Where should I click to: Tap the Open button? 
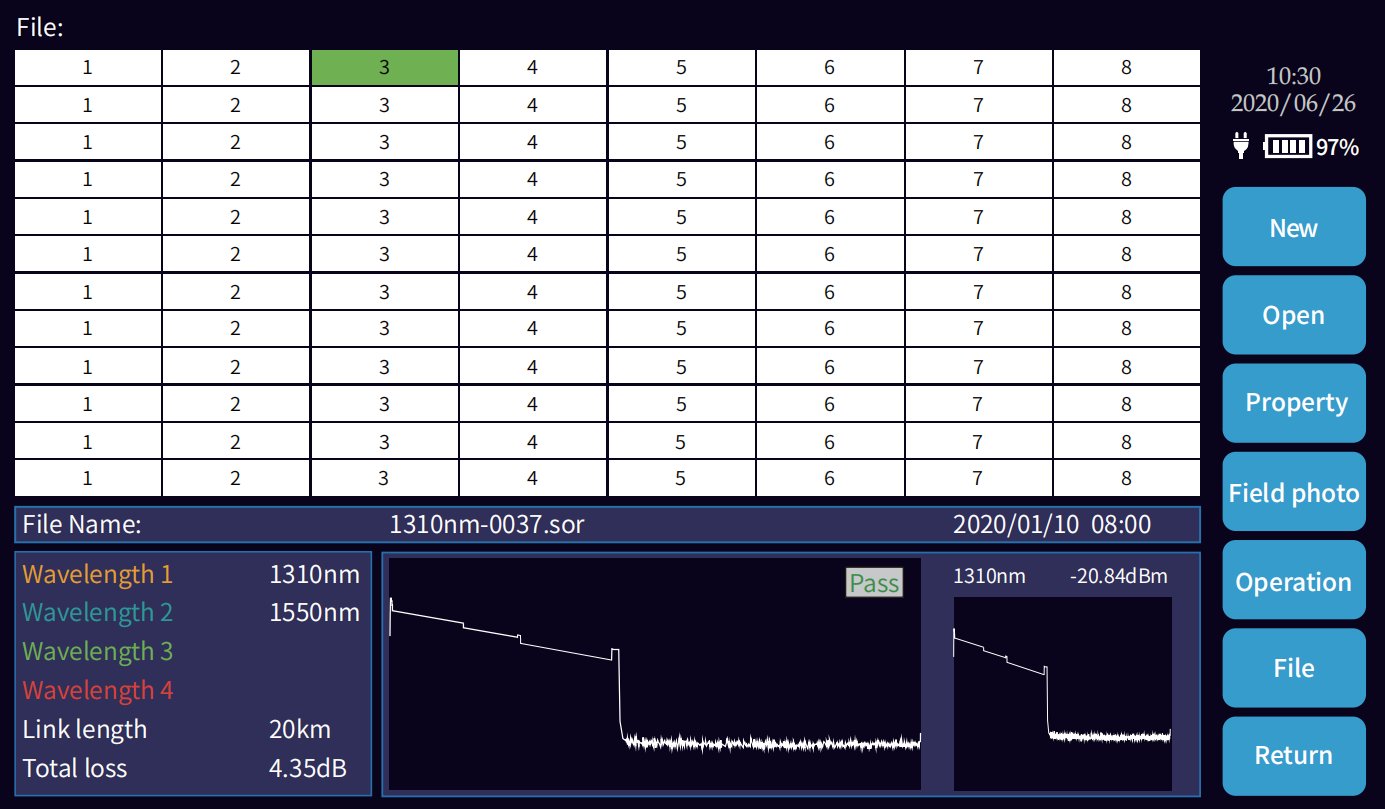[x=1293, y=315]
